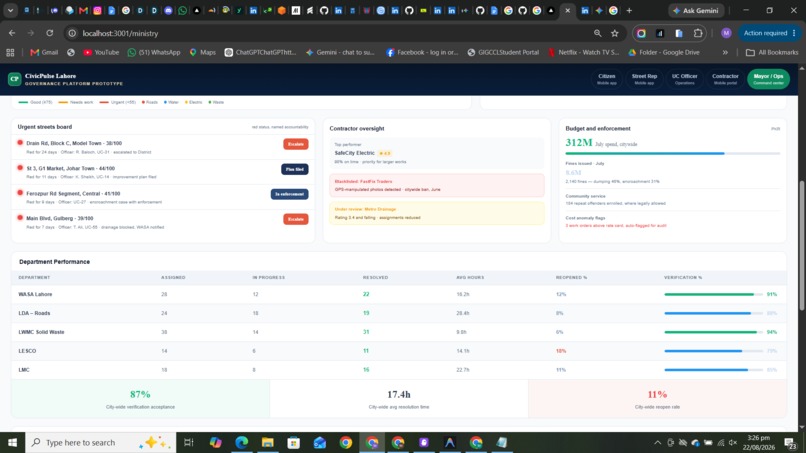Image resolution: width=806 pixels, height=453 pixels.
Task: Select the 'LMC' department row
Action: pyautogui.click(x=398, y=370)
